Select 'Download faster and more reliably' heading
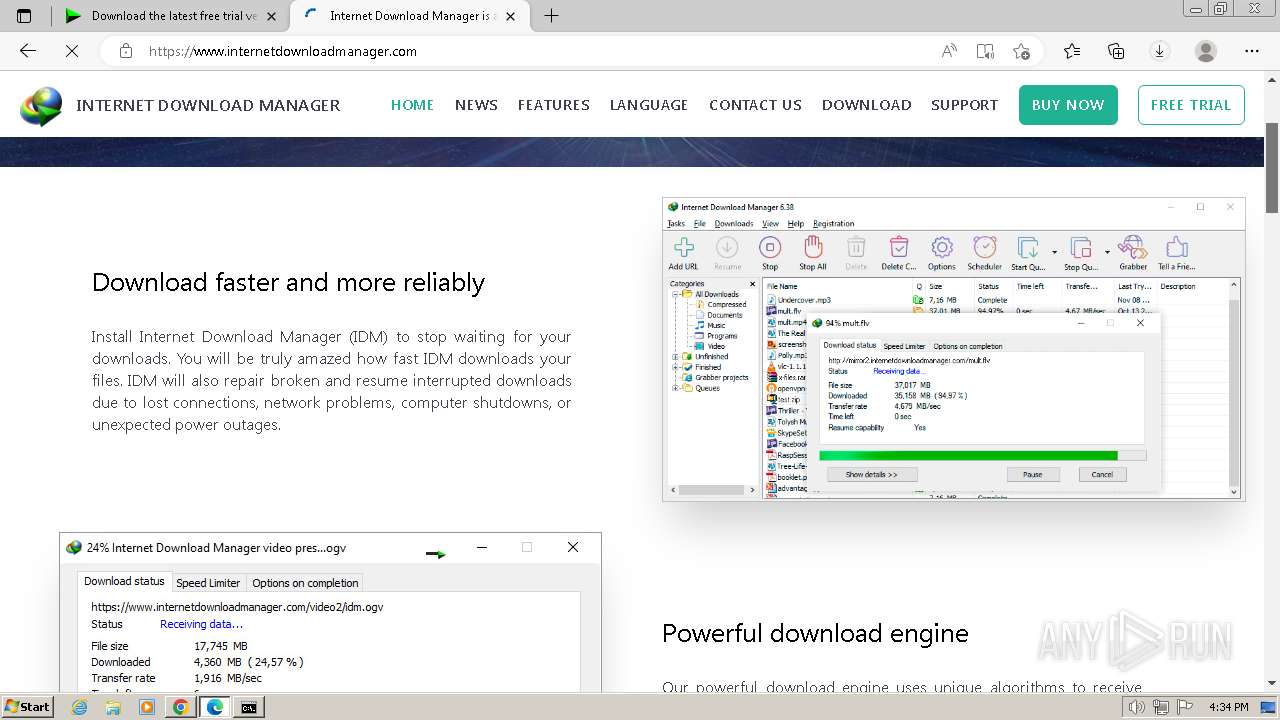This screenshot has height=720, width=1280. click(288, 282)
